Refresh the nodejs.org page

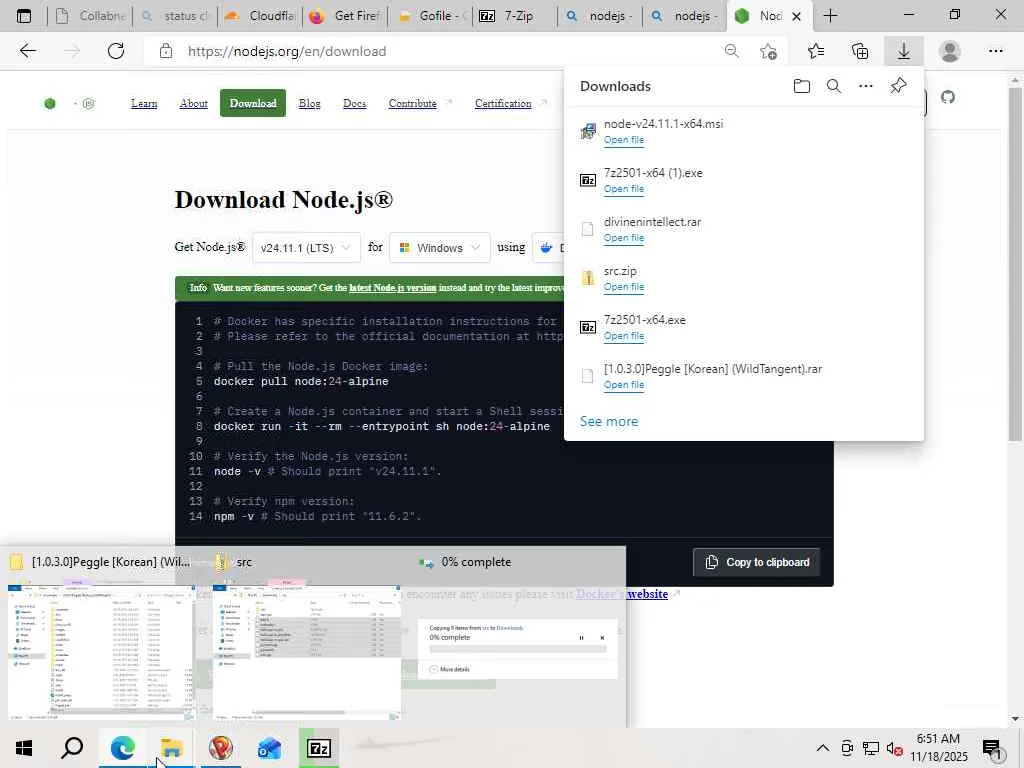click(116, 51)
